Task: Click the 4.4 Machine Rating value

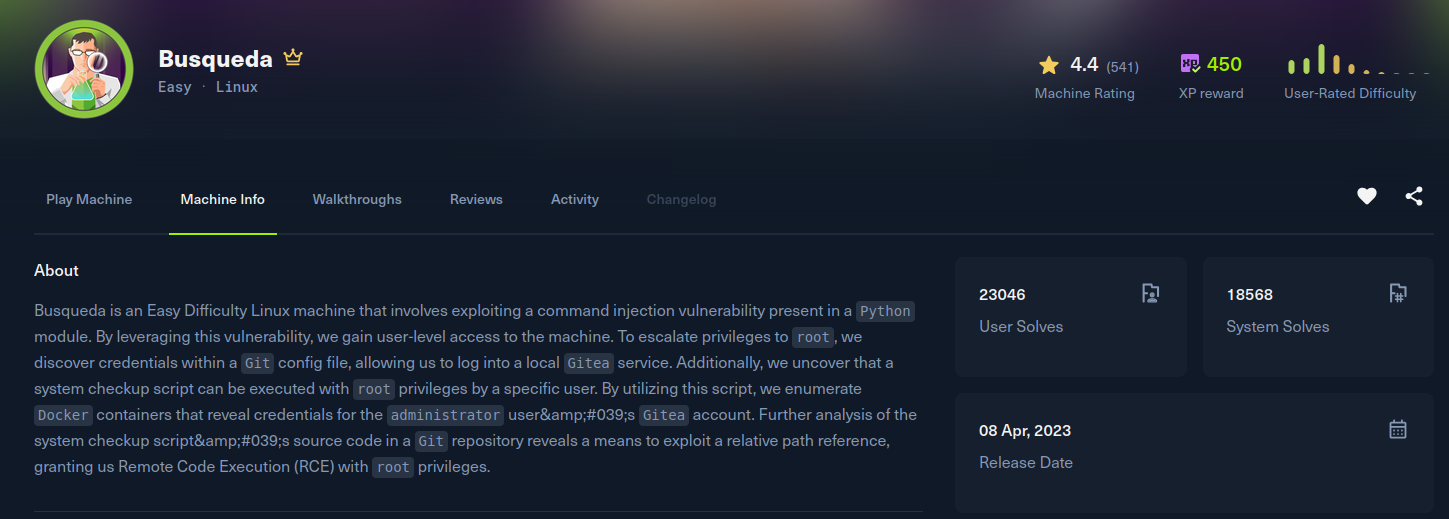Action: point(1084,65)
